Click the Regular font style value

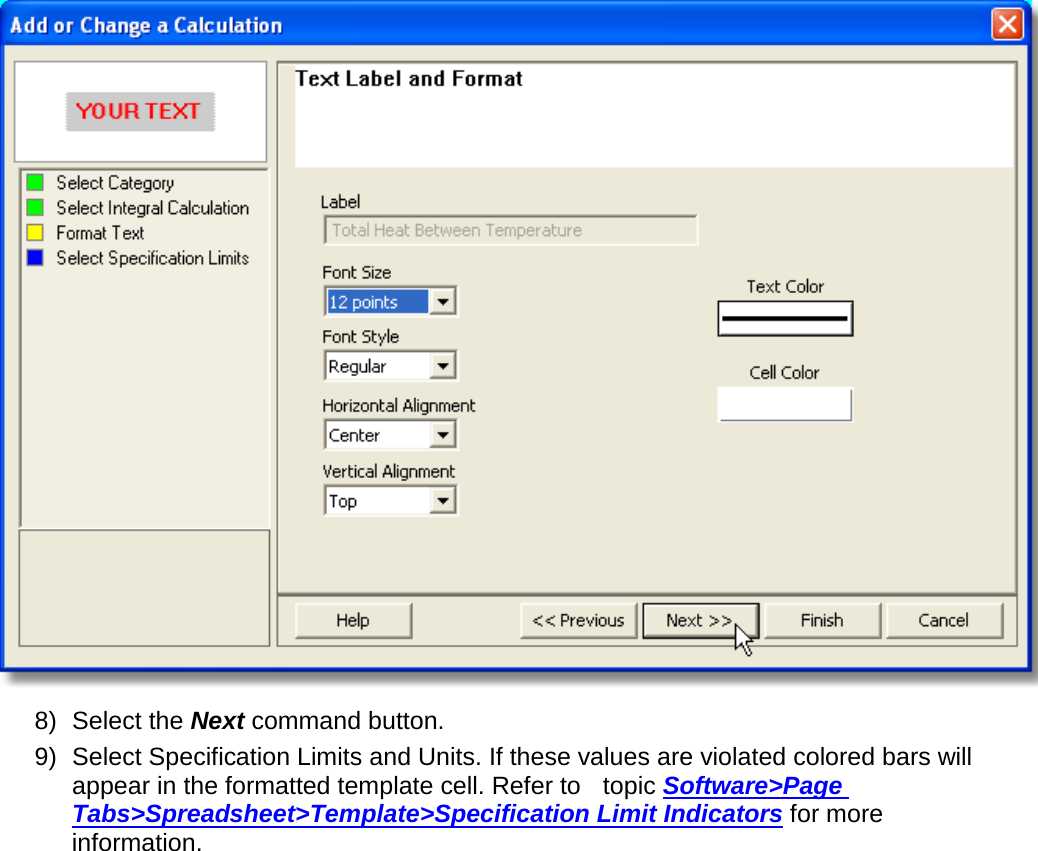click(377, 366)
